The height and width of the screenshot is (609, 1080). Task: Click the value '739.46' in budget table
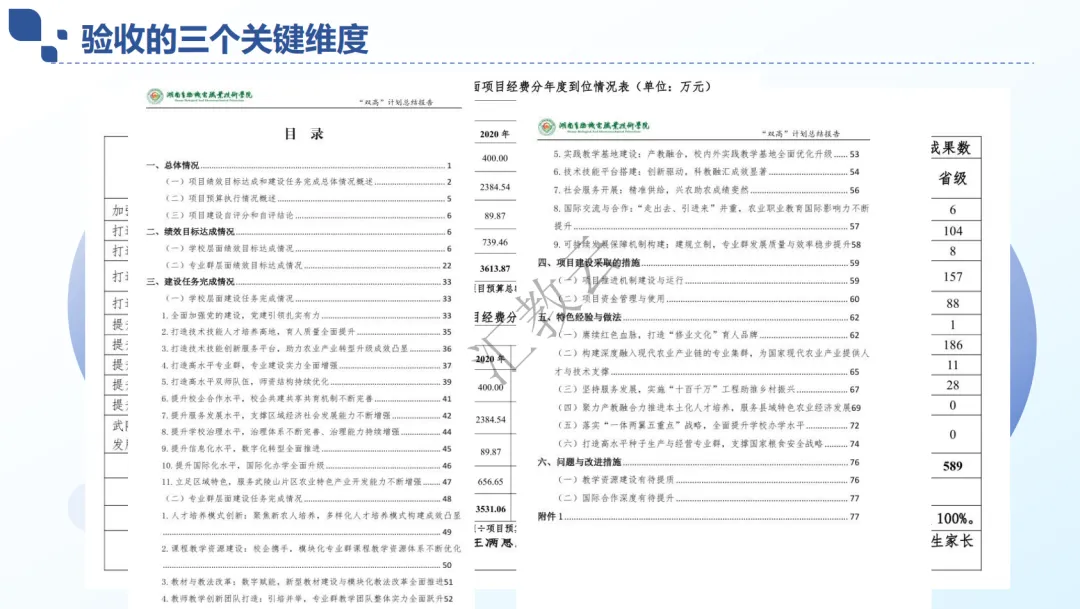point(495,242)
